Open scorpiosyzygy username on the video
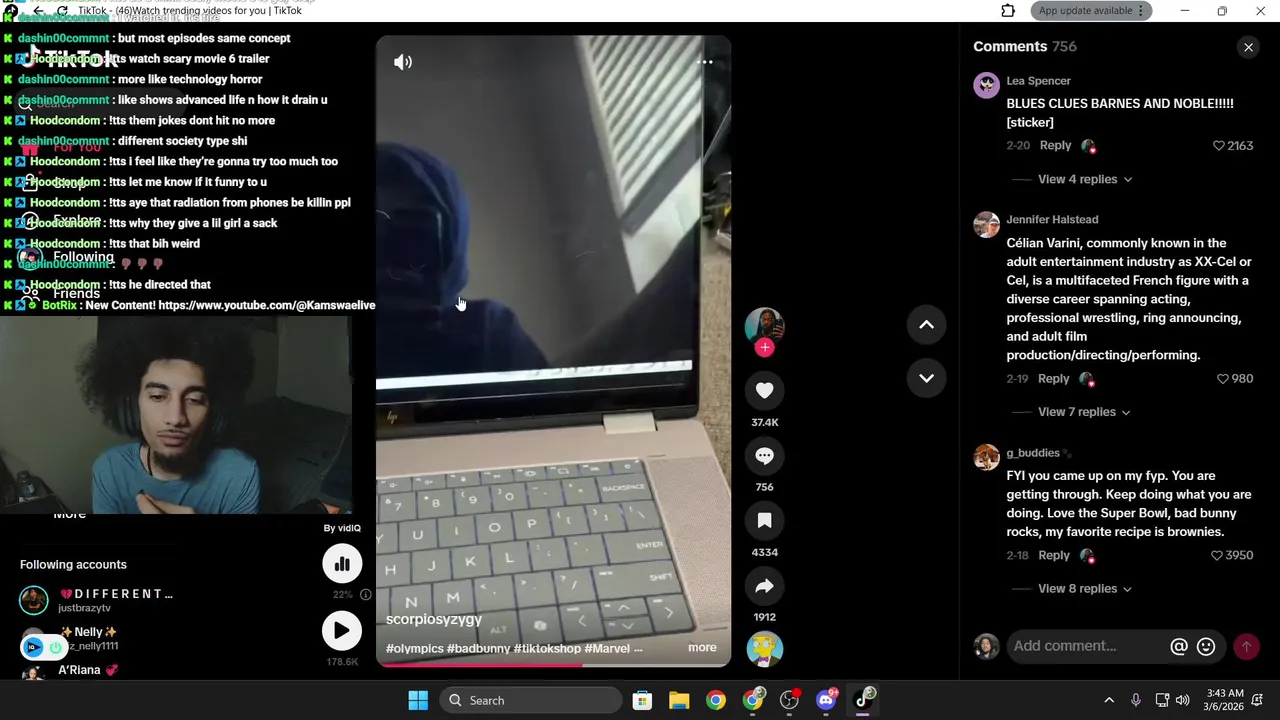This screenshot has width=1280, height=720. (x=434, y=620)
